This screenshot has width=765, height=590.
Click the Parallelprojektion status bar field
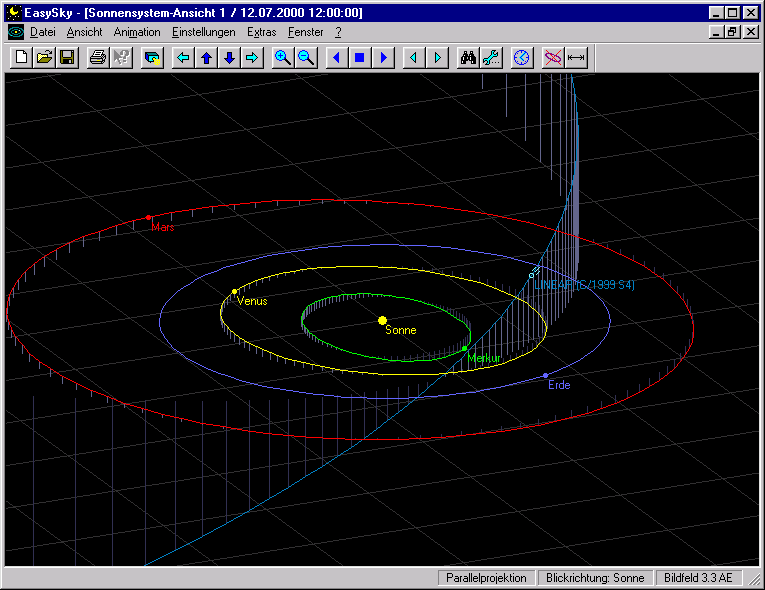tap(486, 578)
